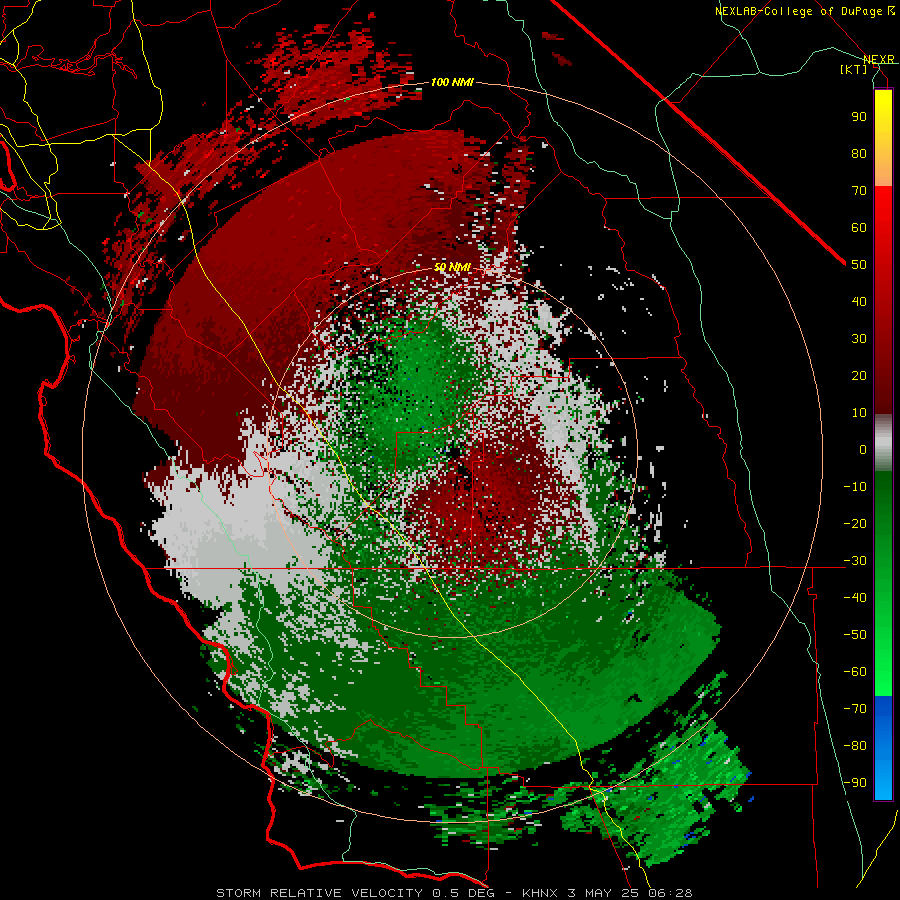The width and height of the screenshot is (900, 900).
Task: Click the -80 value on velocity scale
Action: 855,746
